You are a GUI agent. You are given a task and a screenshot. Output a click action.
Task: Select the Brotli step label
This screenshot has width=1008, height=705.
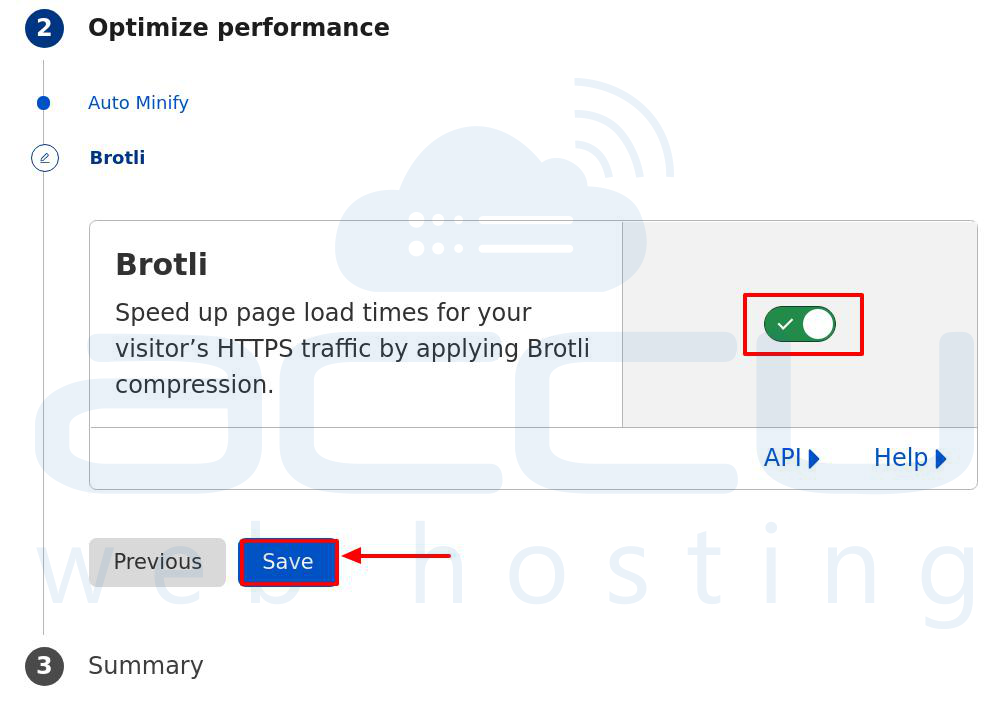click(117, 157)
